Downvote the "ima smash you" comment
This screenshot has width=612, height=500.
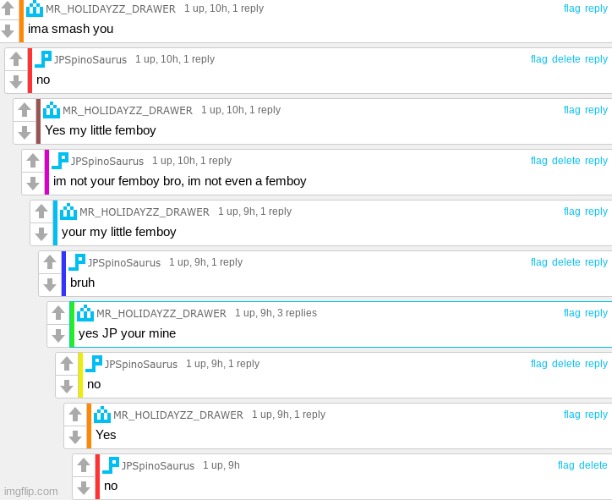point(8,30)
